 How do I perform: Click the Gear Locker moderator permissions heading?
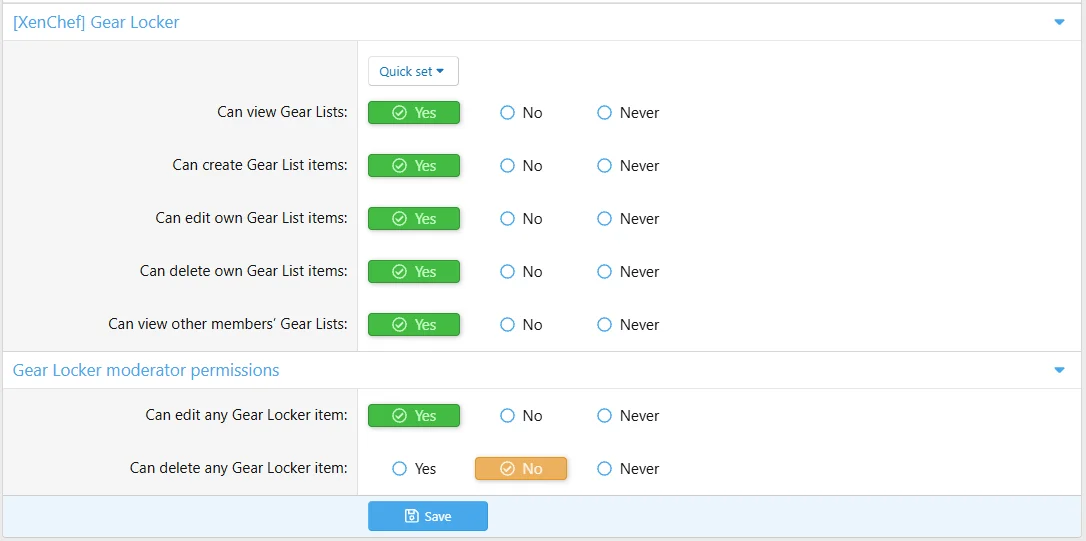point(146,371)
